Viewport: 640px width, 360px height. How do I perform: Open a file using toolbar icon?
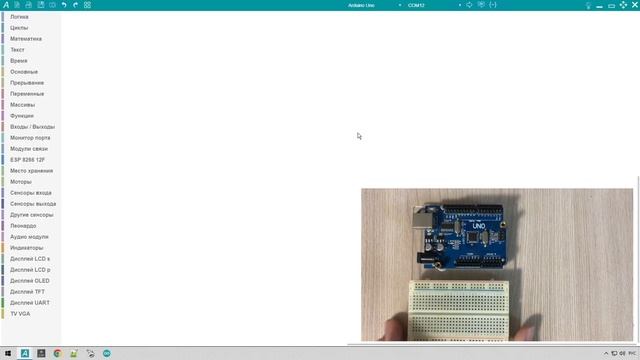click(x=29, y=5)
